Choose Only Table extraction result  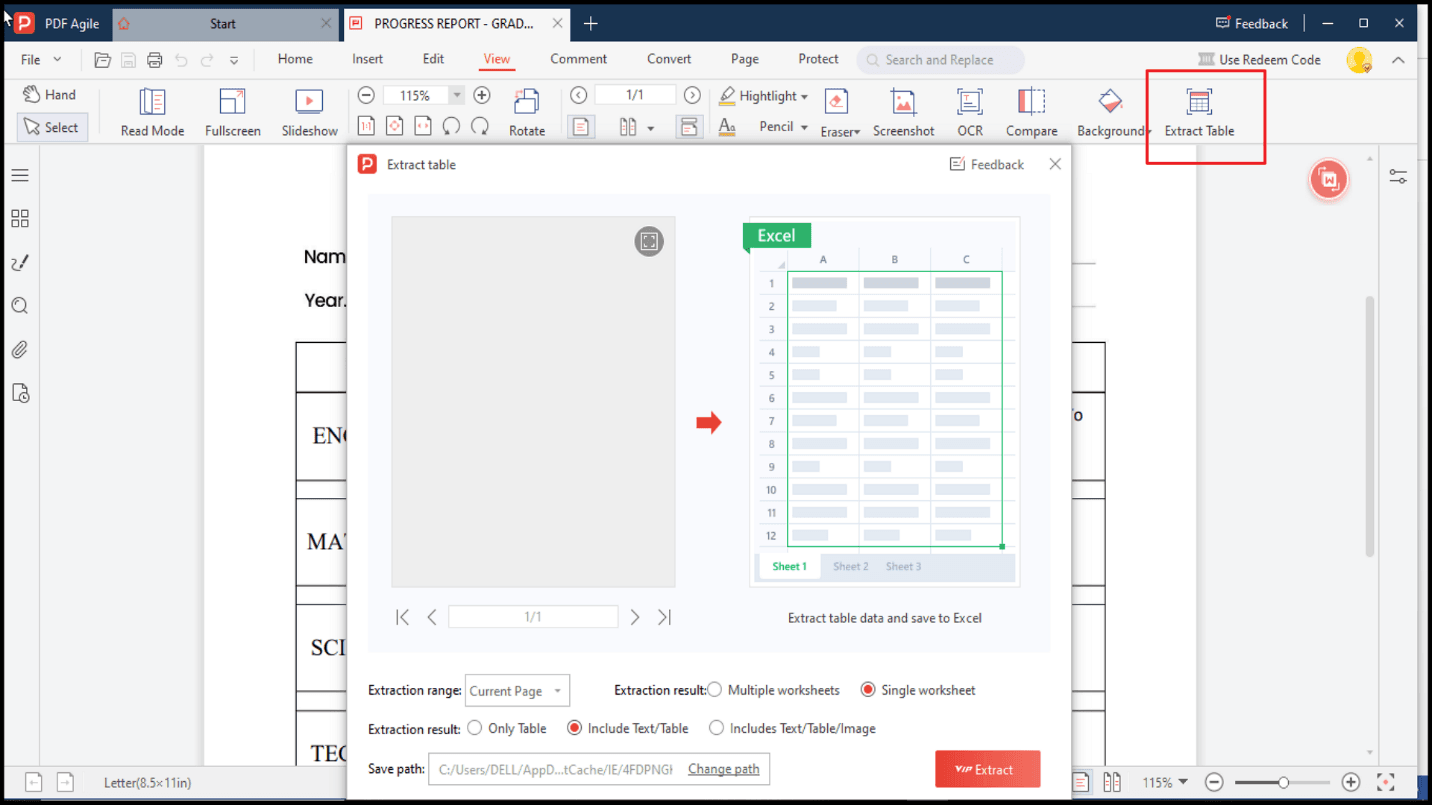507,728
